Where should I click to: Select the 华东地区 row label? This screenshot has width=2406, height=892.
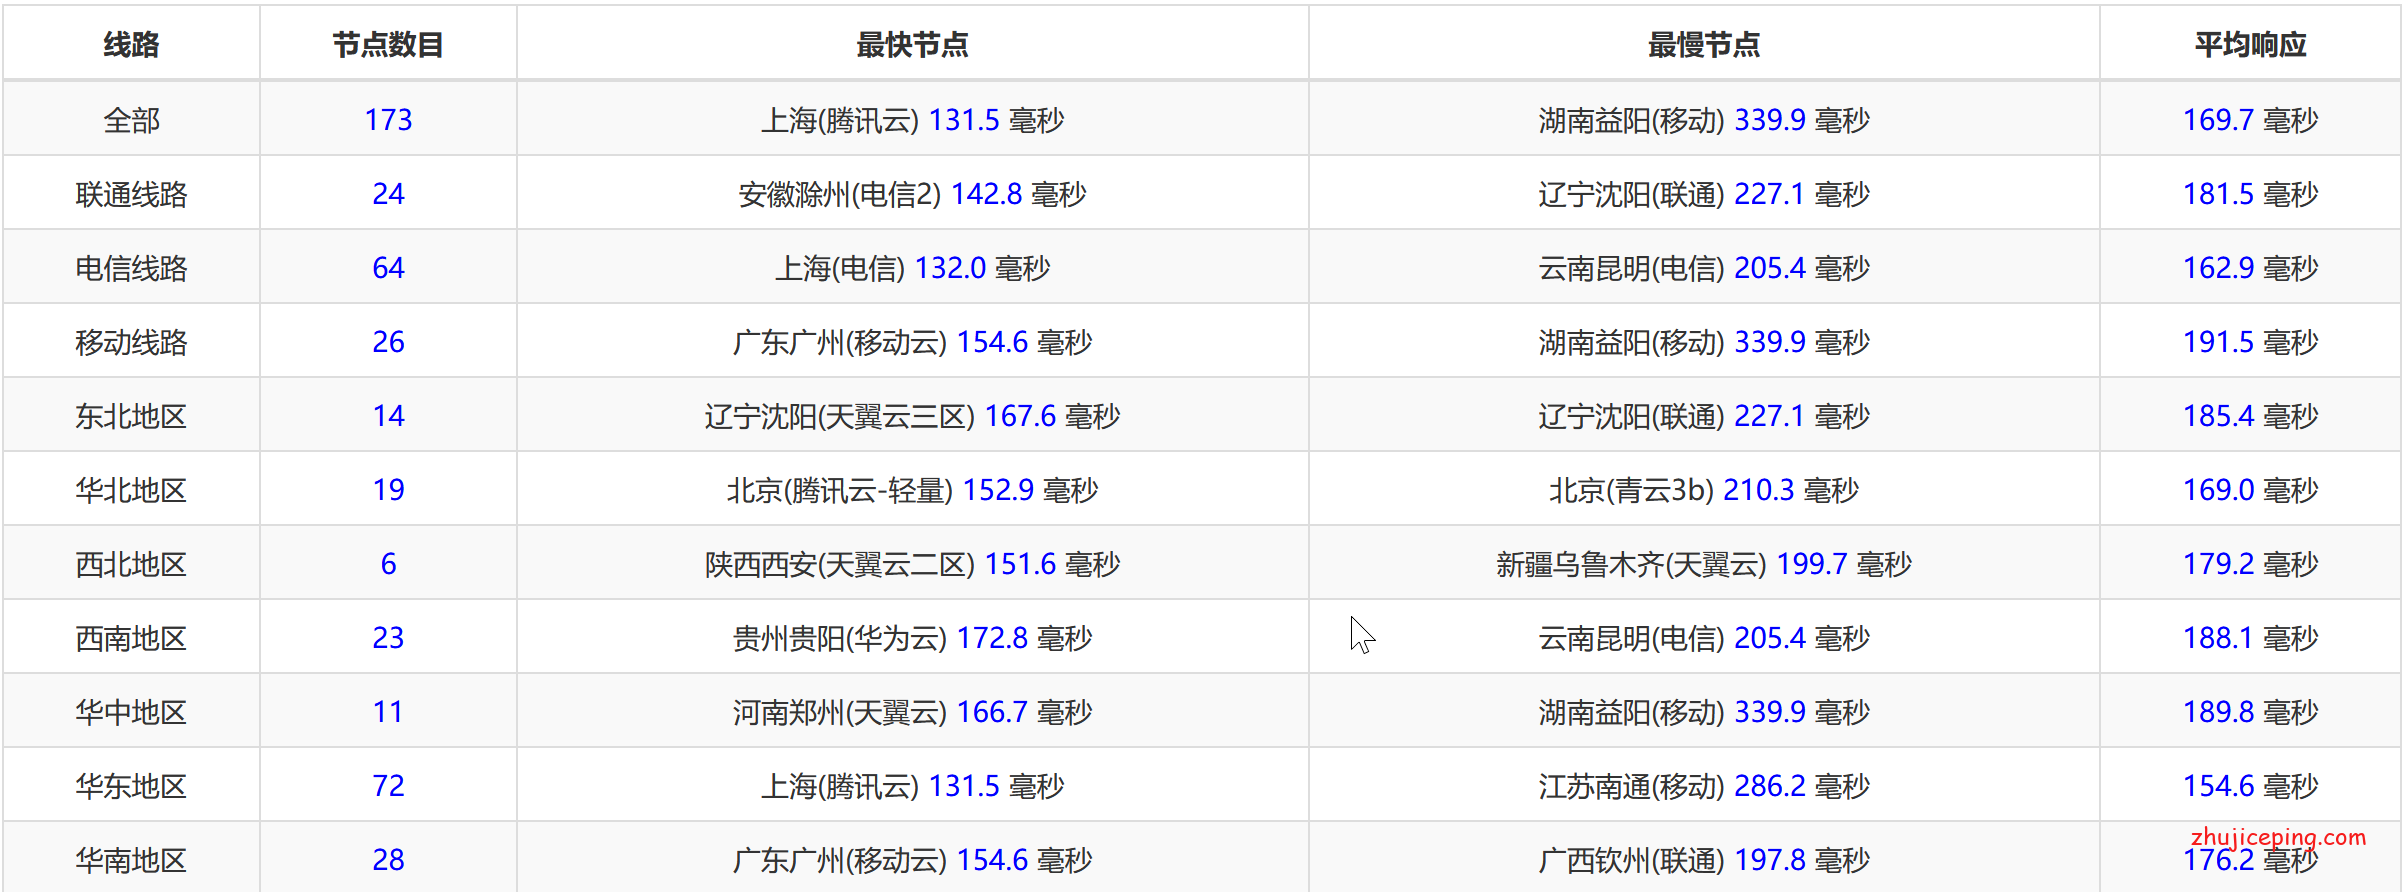[131, 786]
